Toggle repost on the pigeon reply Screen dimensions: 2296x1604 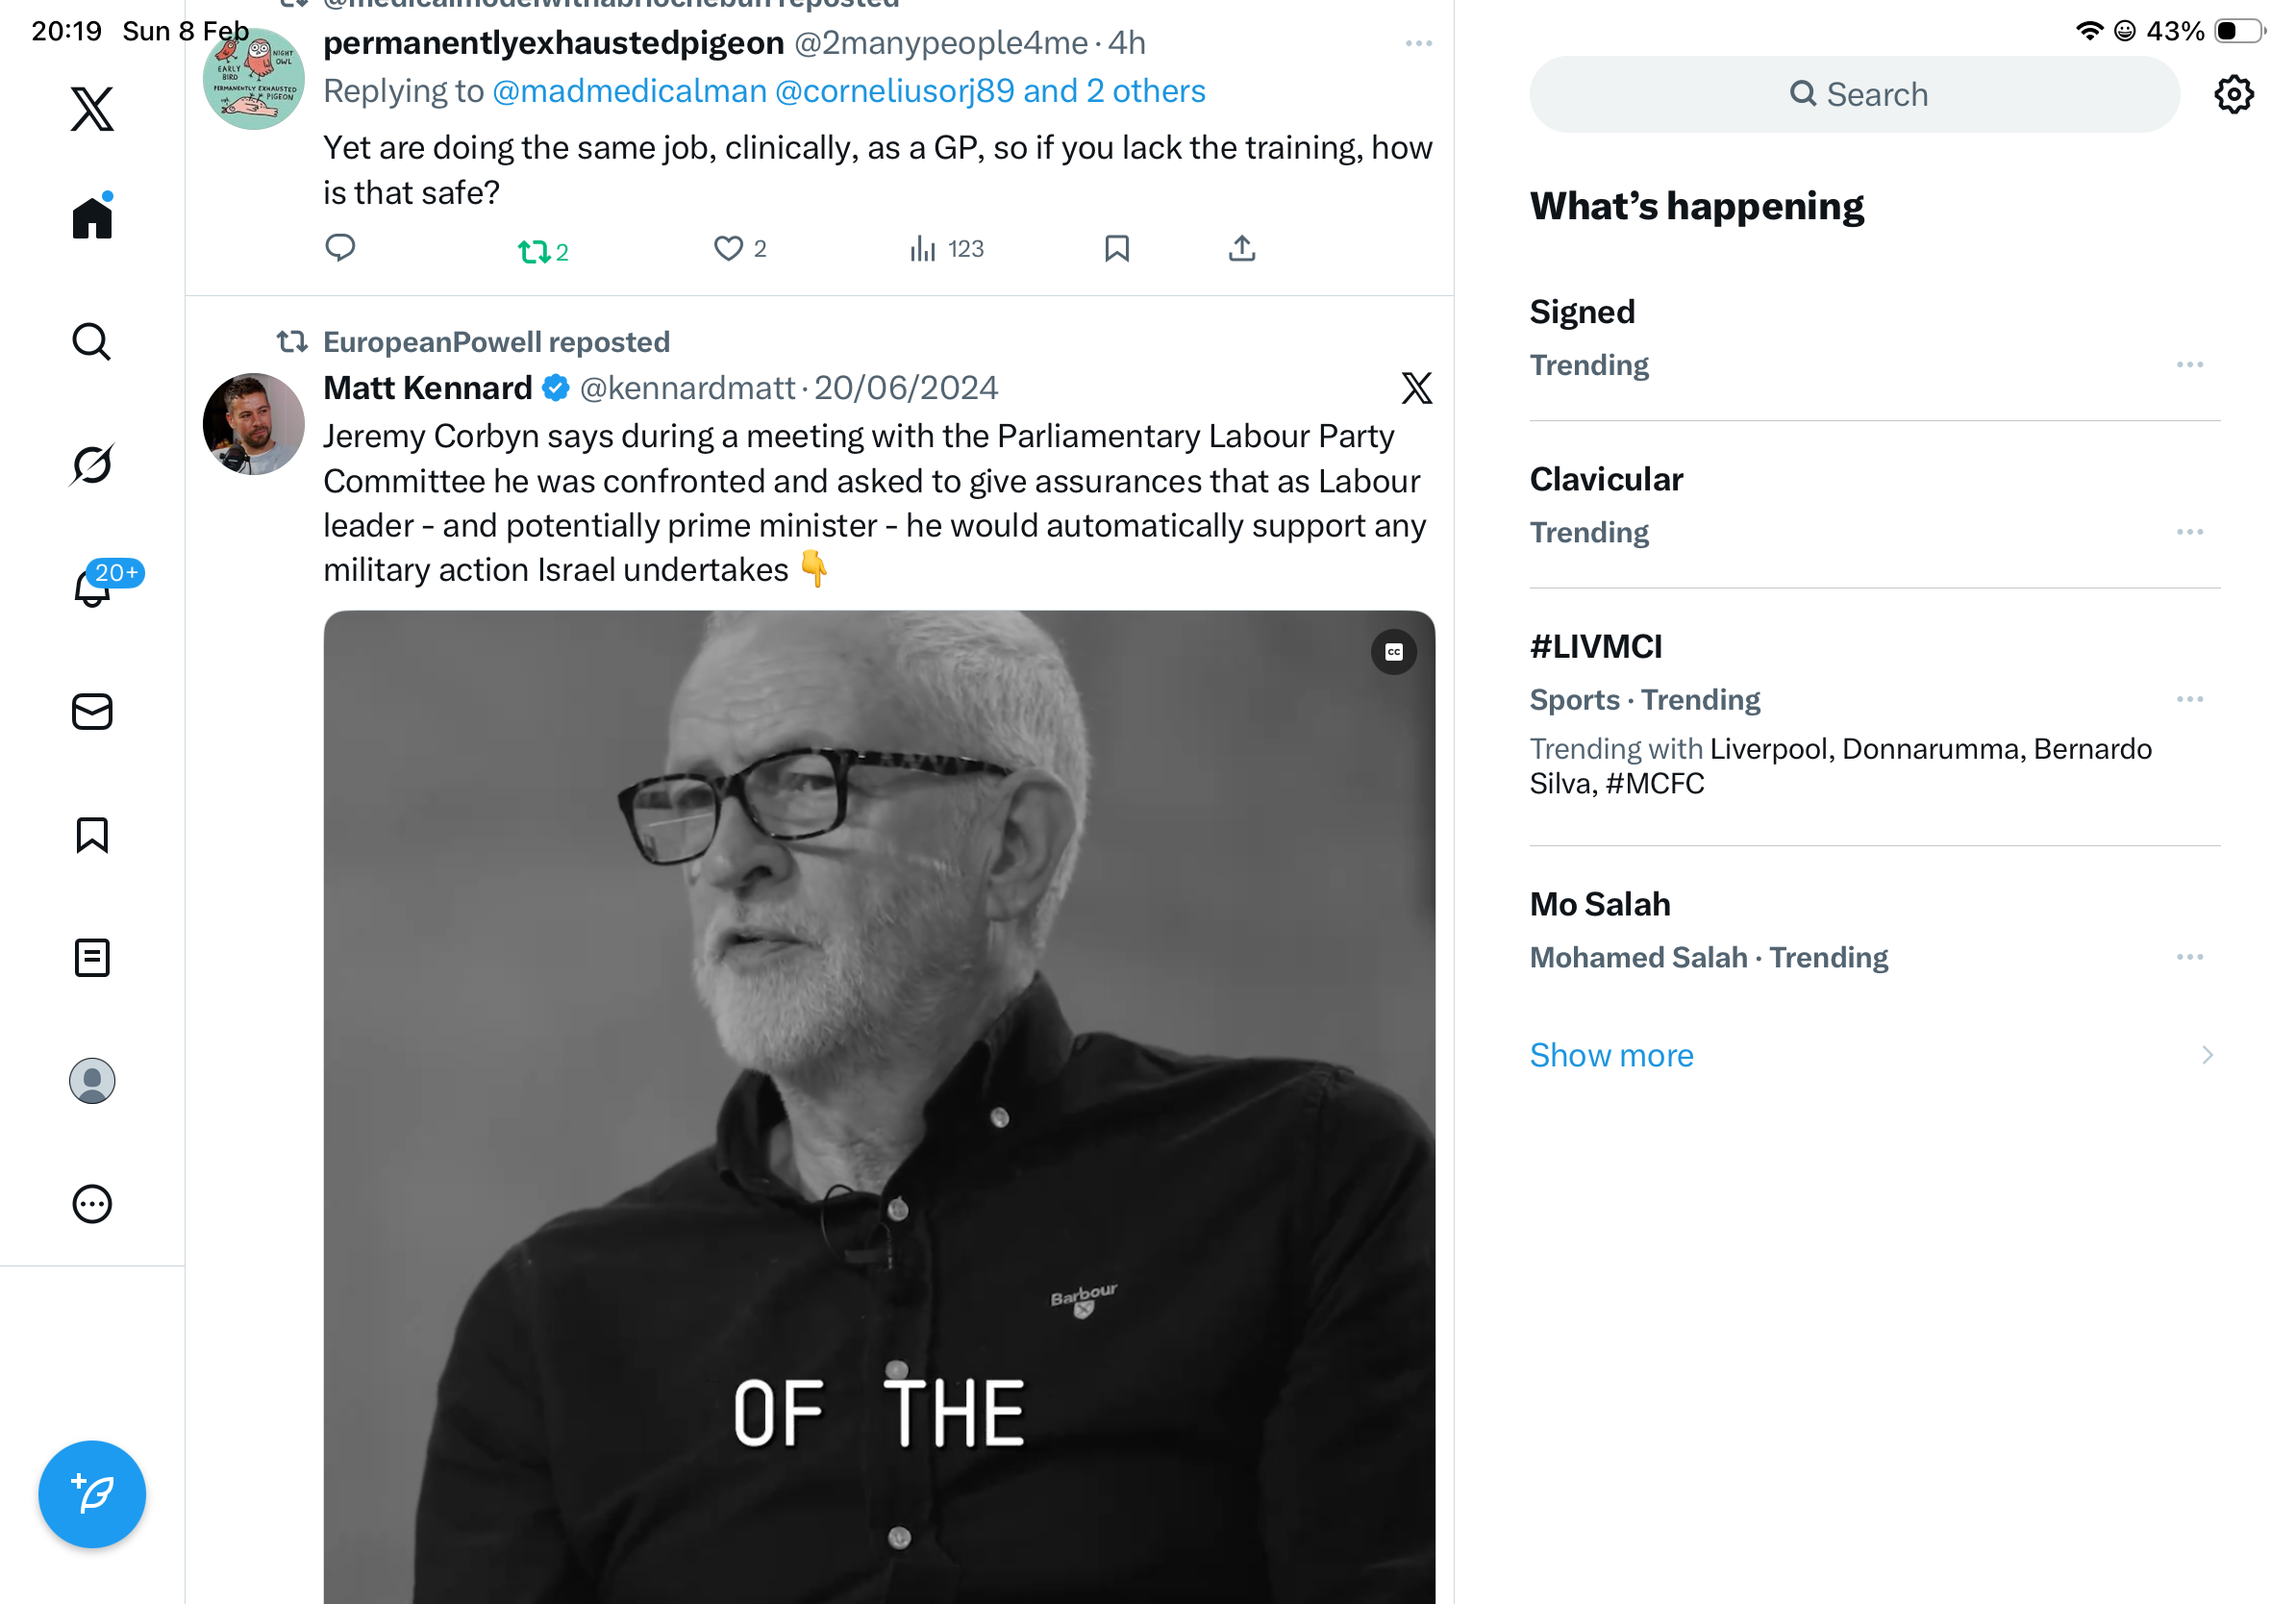point(534,250)
